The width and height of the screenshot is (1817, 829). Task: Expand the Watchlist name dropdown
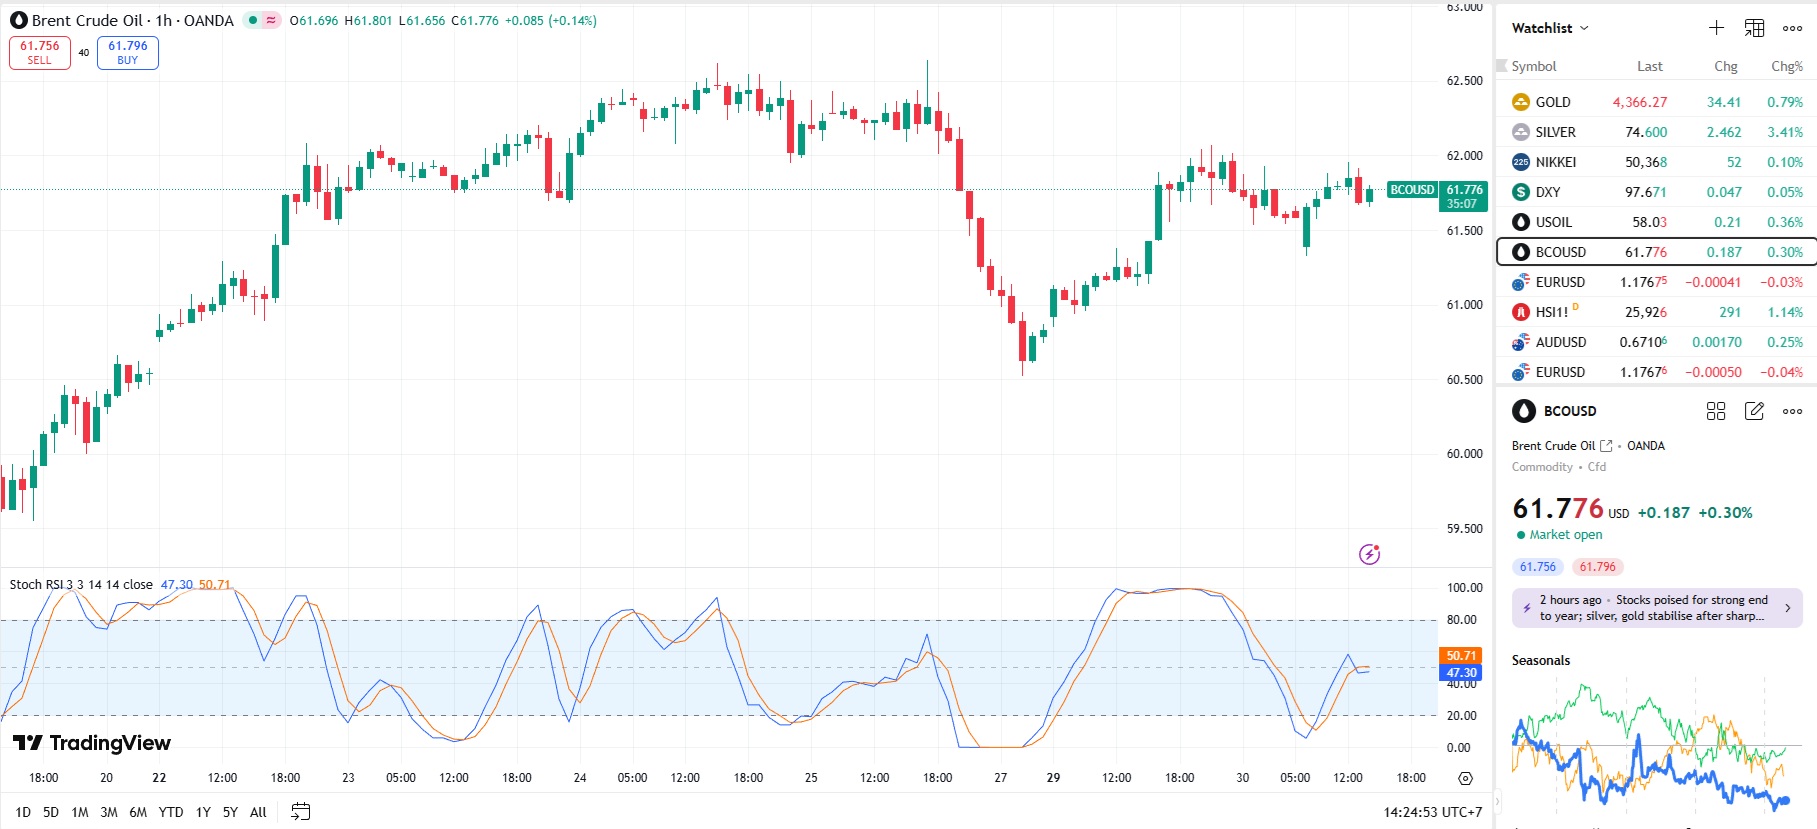coord(1549,28)
